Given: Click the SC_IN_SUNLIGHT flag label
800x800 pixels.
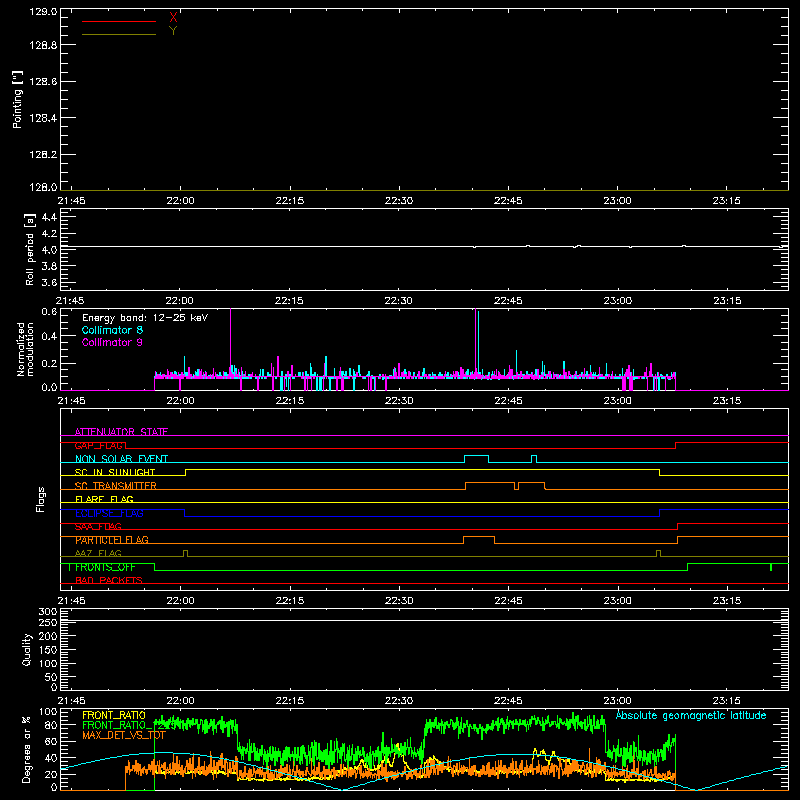Looking at the screenshot, I should coord(115,472).
